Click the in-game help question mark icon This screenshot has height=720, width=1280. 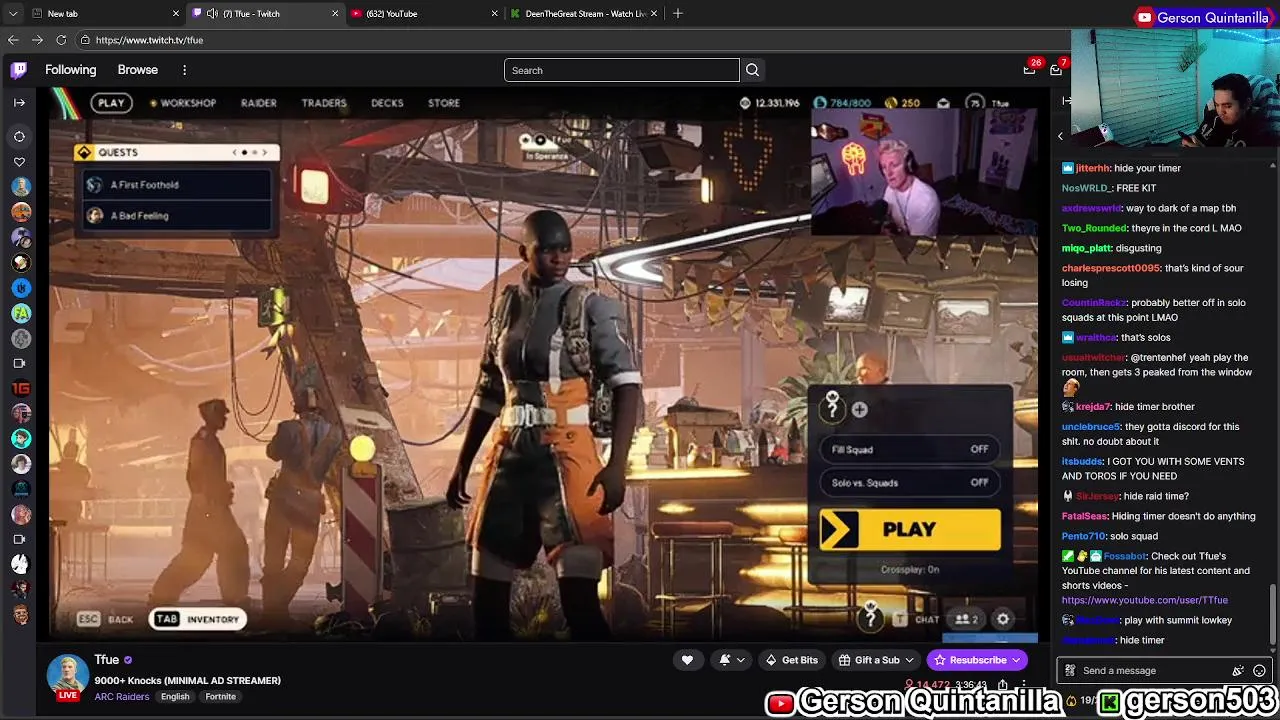pyautogui.click(x=870, y=619)
